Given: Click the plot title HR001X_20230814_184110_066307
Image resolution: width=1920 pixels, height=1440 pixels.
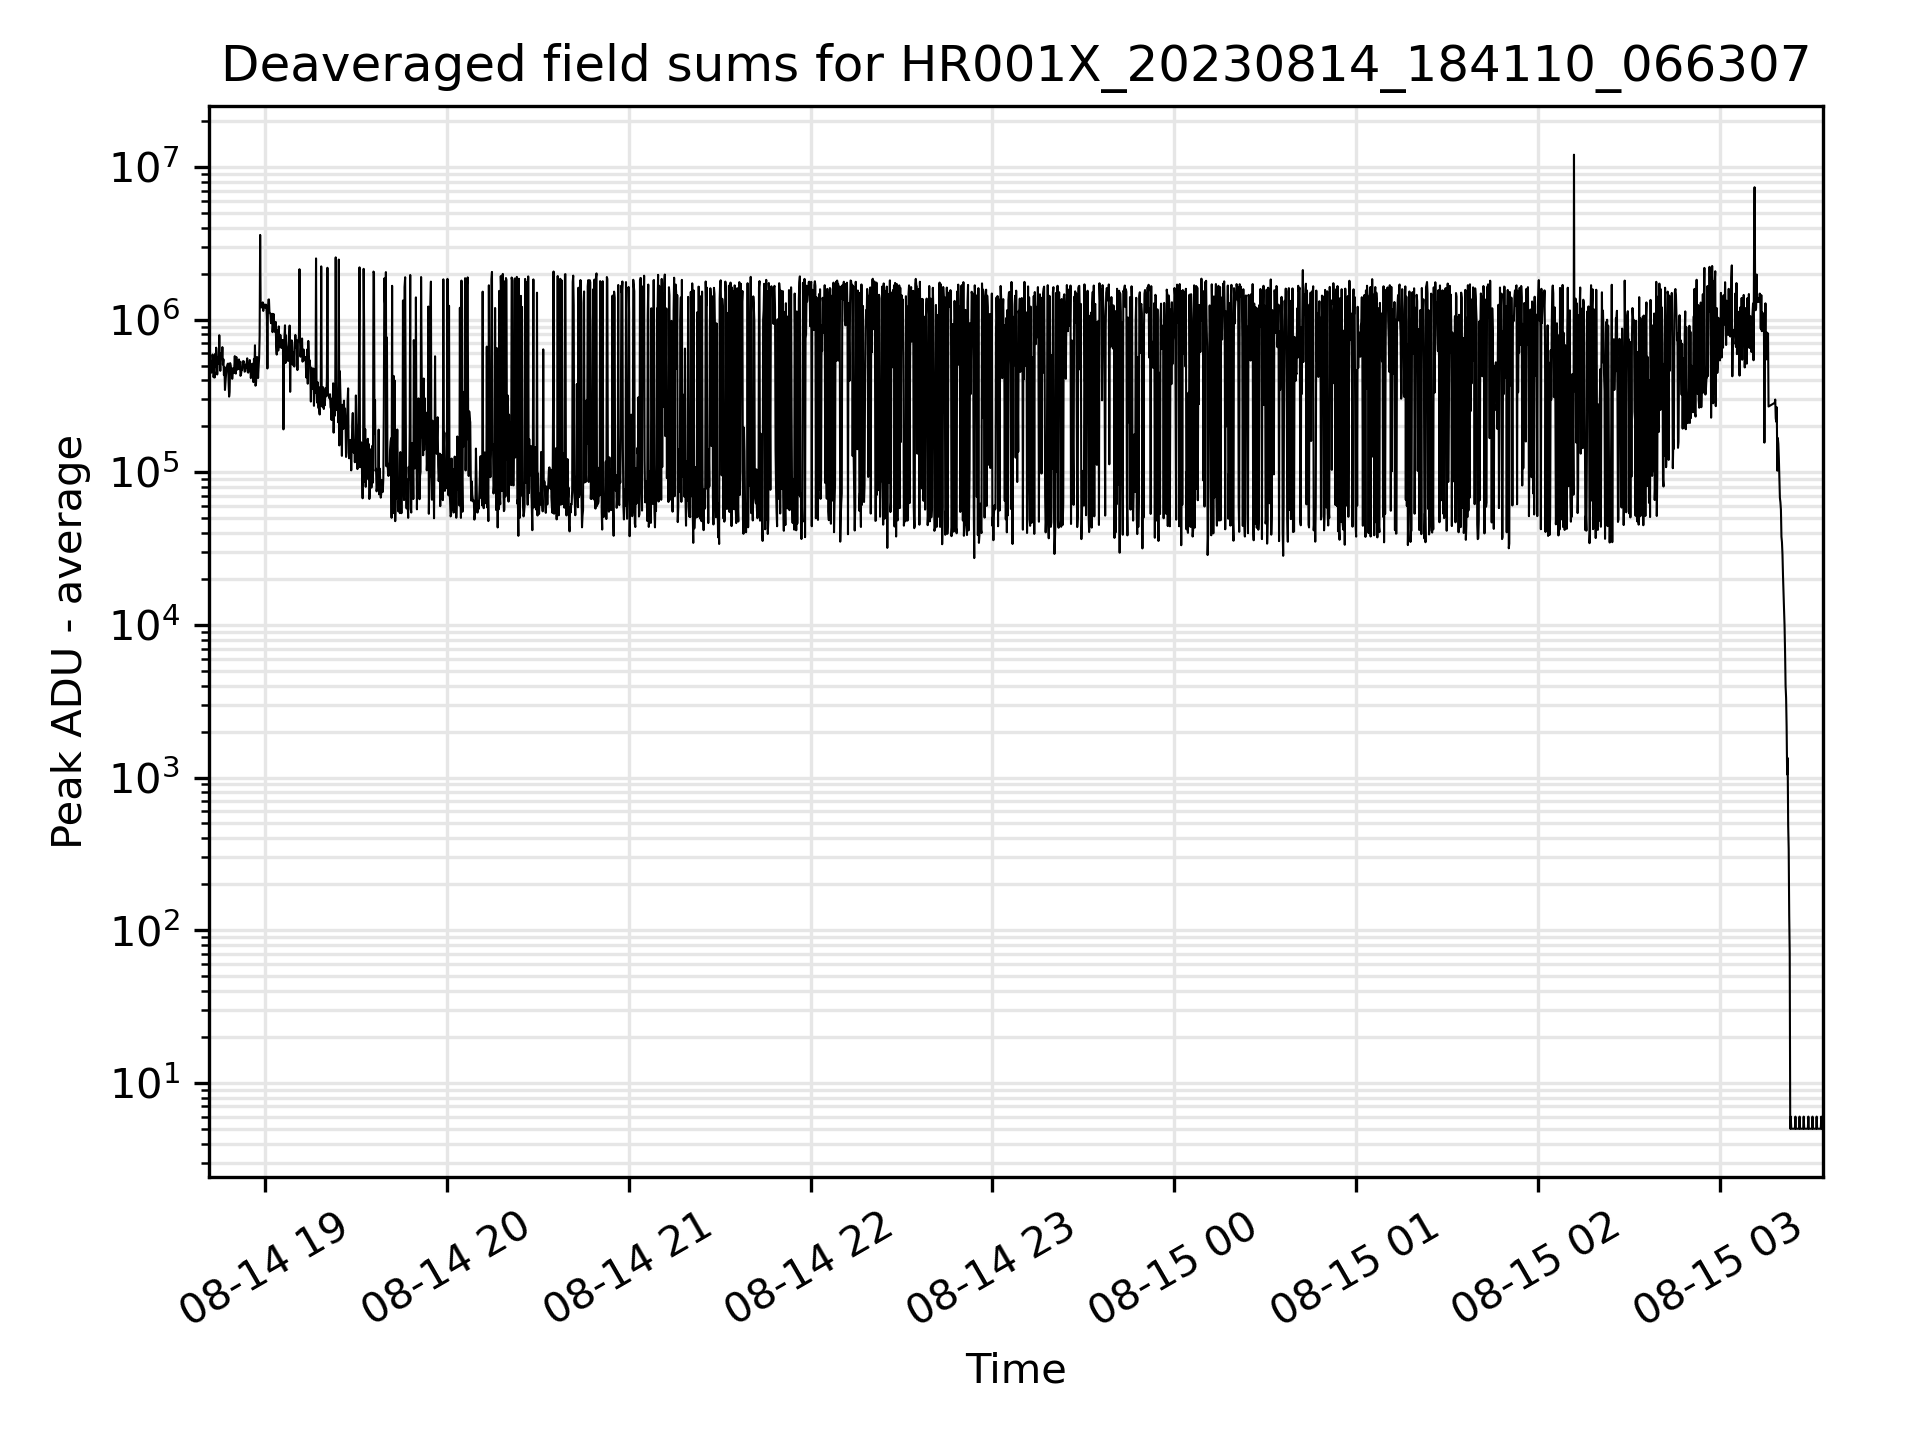Looking at the screenshot, I should pos(1015,66).
